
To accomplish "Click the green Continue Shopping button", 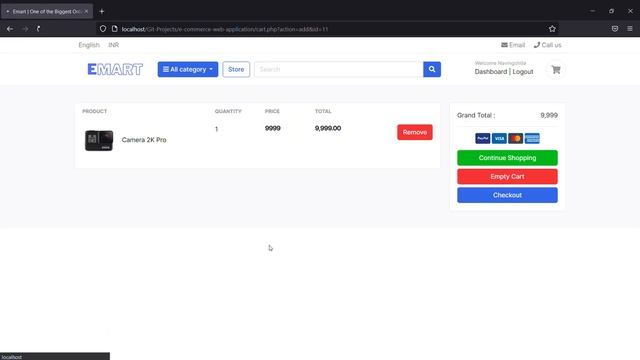I will coord(507,158).
